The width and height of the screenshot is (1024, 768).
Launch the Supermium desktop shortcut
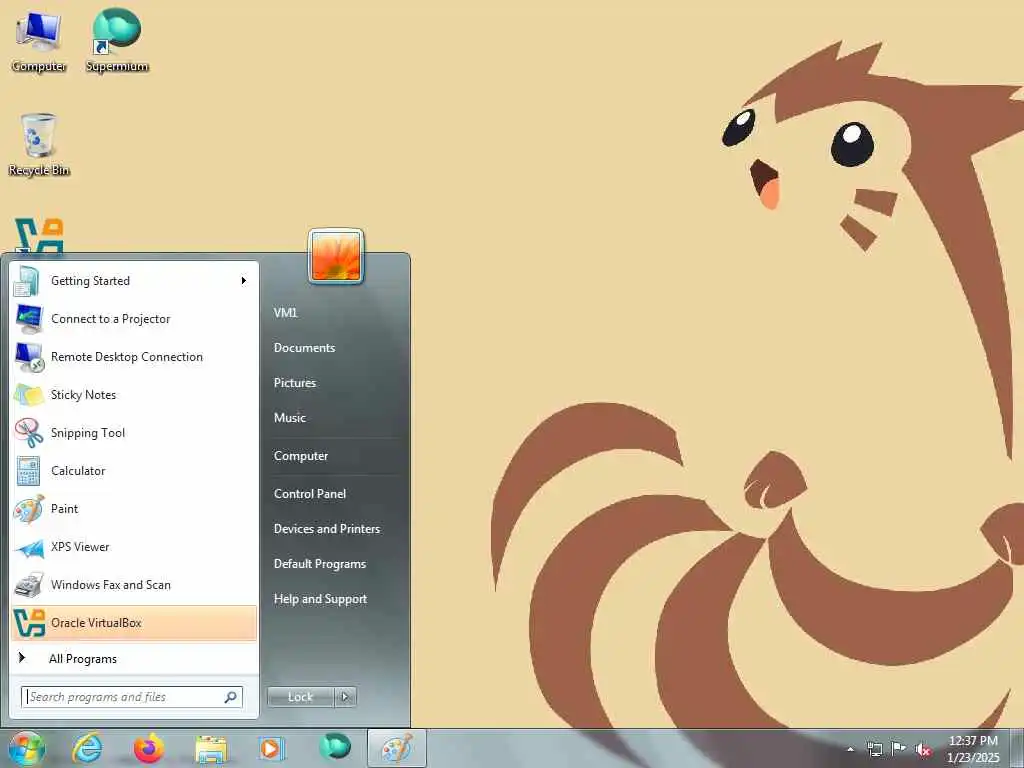tap(117, 40)
